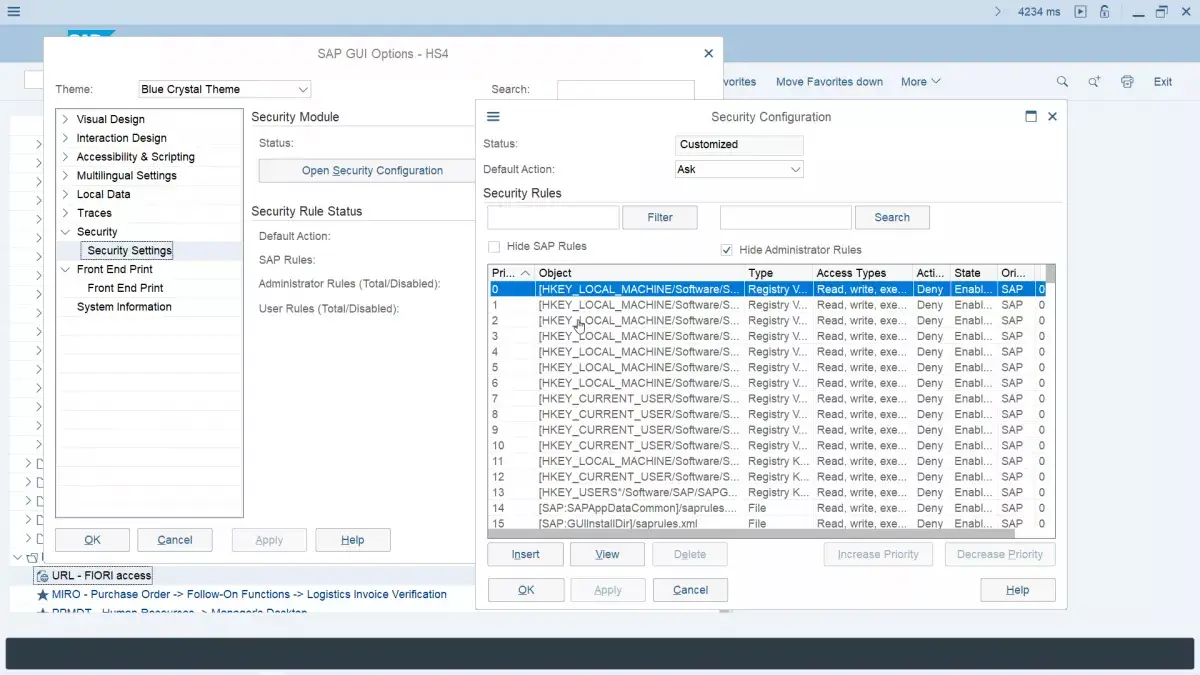Select the SAPAppDataCommon rule in row 14

766,508
